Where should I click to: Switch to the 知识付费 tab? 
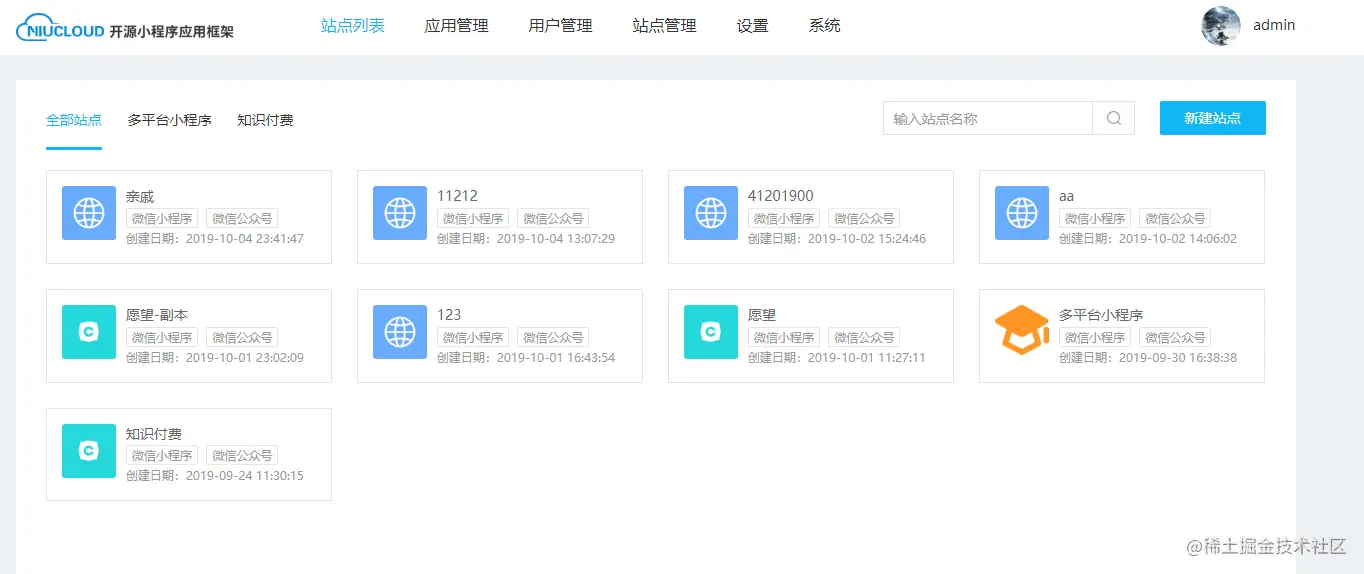click(x=265, y=120)
